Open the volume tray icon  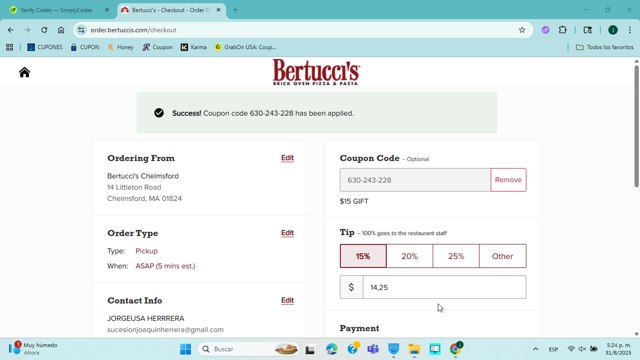(582, 349)
